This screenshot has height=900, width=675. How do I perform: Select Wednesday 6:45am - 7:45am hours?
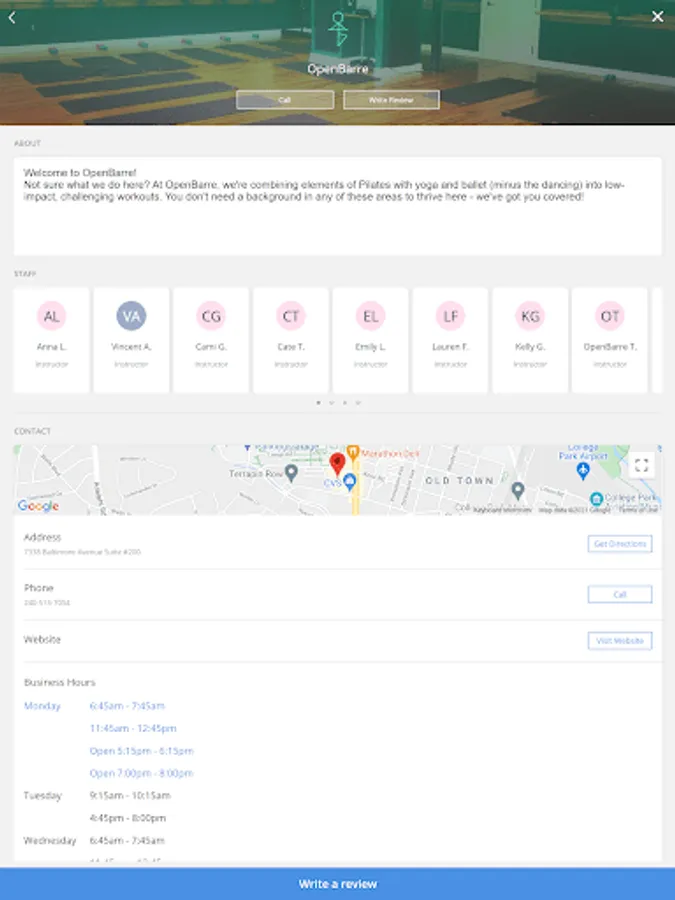127,840
